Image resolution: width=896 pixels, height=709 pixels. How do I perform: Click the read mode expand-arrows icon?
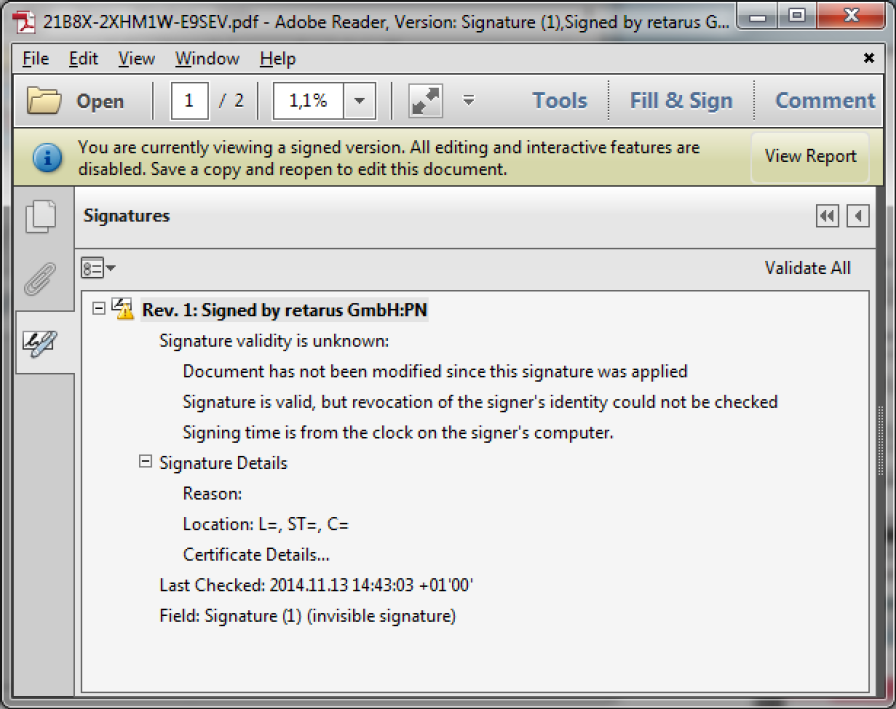(x=426, y=101)
